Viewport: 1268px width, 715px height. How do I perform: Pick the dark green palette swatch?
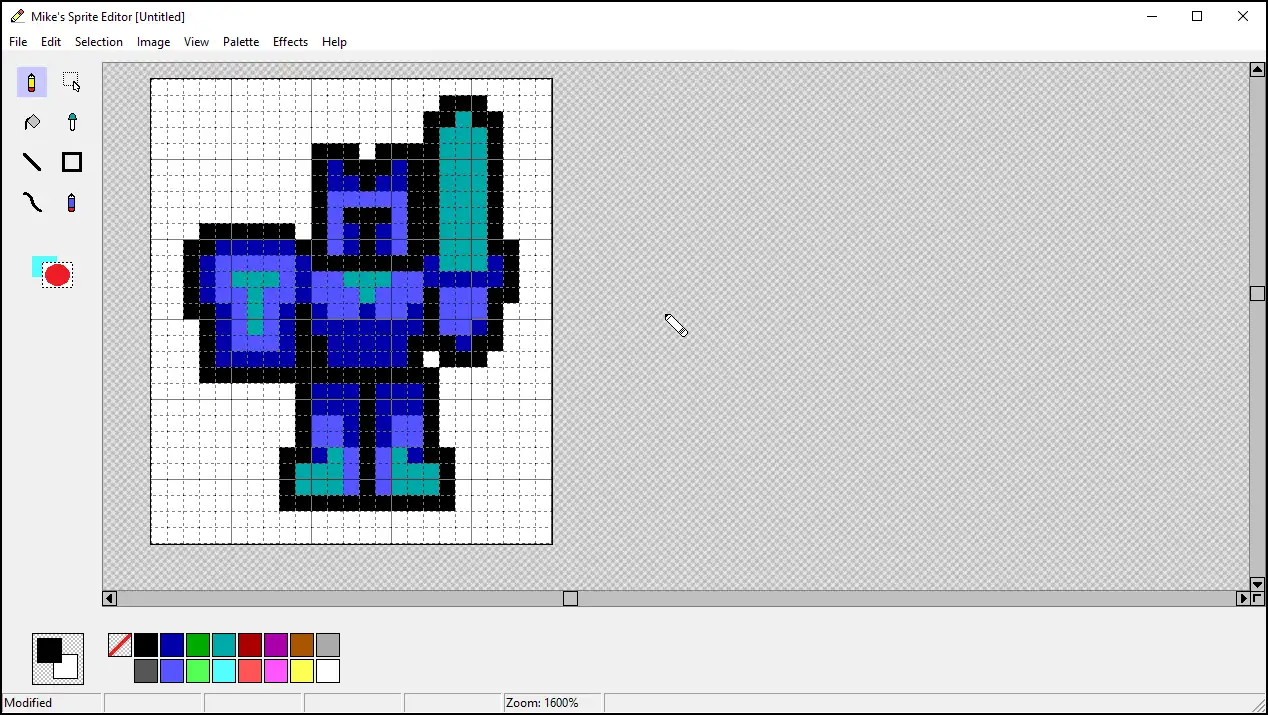(198, 645)
